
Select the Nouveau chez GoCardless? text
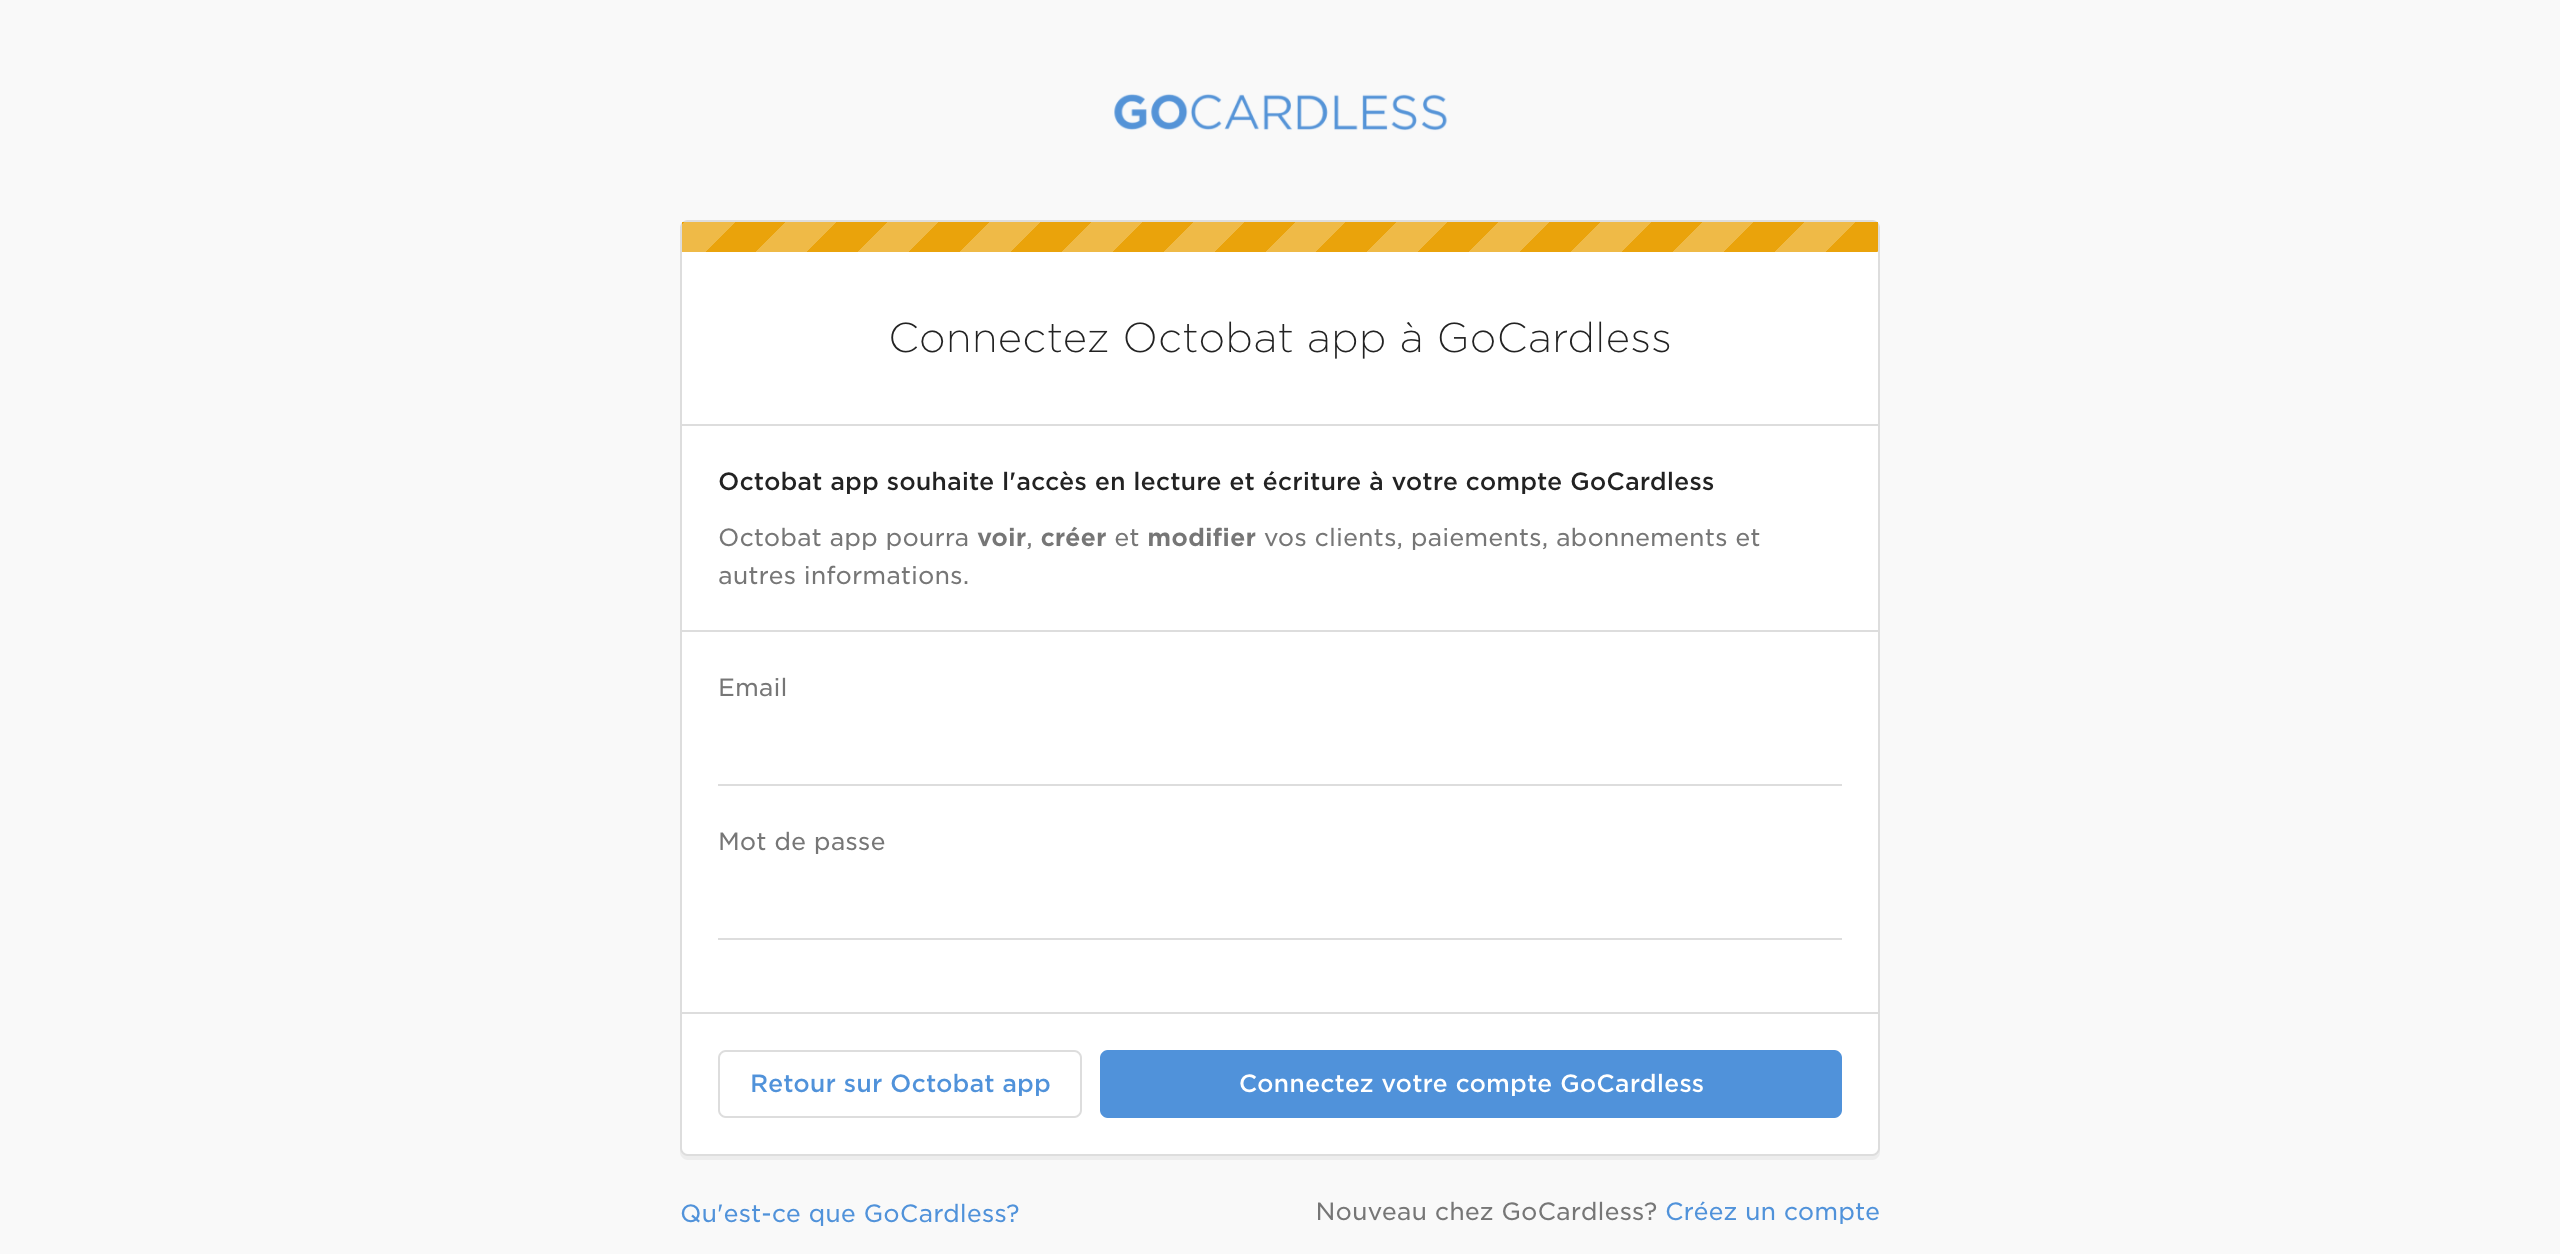pyautogui.click(x=1486, y=1211)
